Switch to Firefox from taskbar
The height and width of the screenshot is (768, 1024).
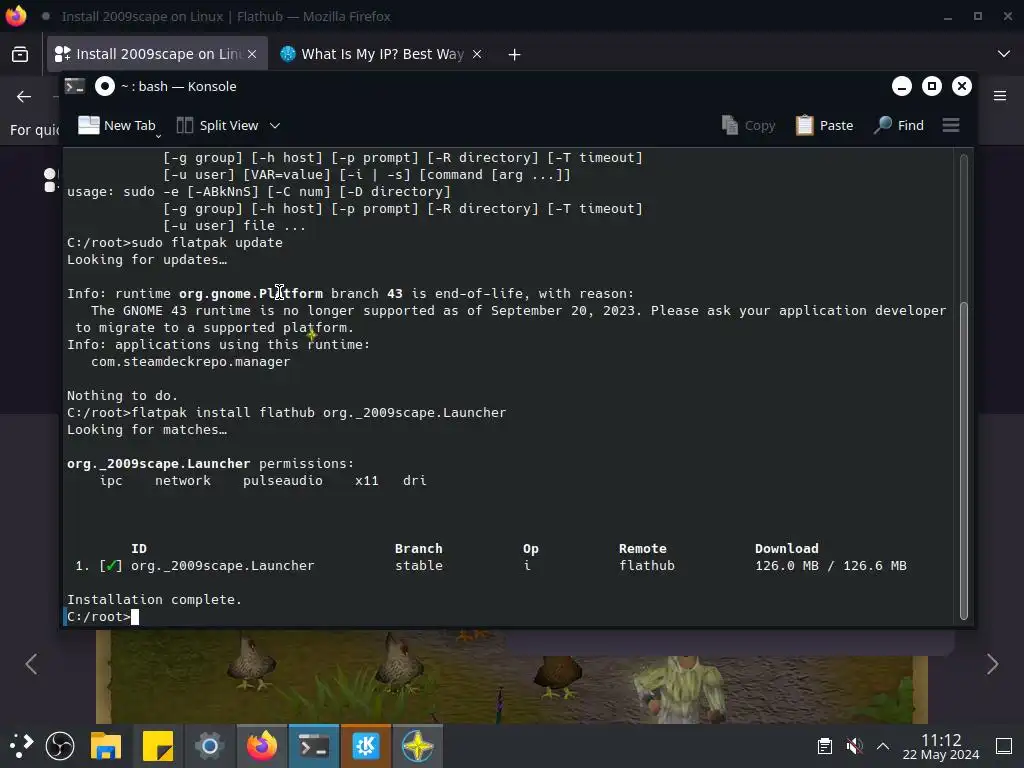[x=261, y=745]
